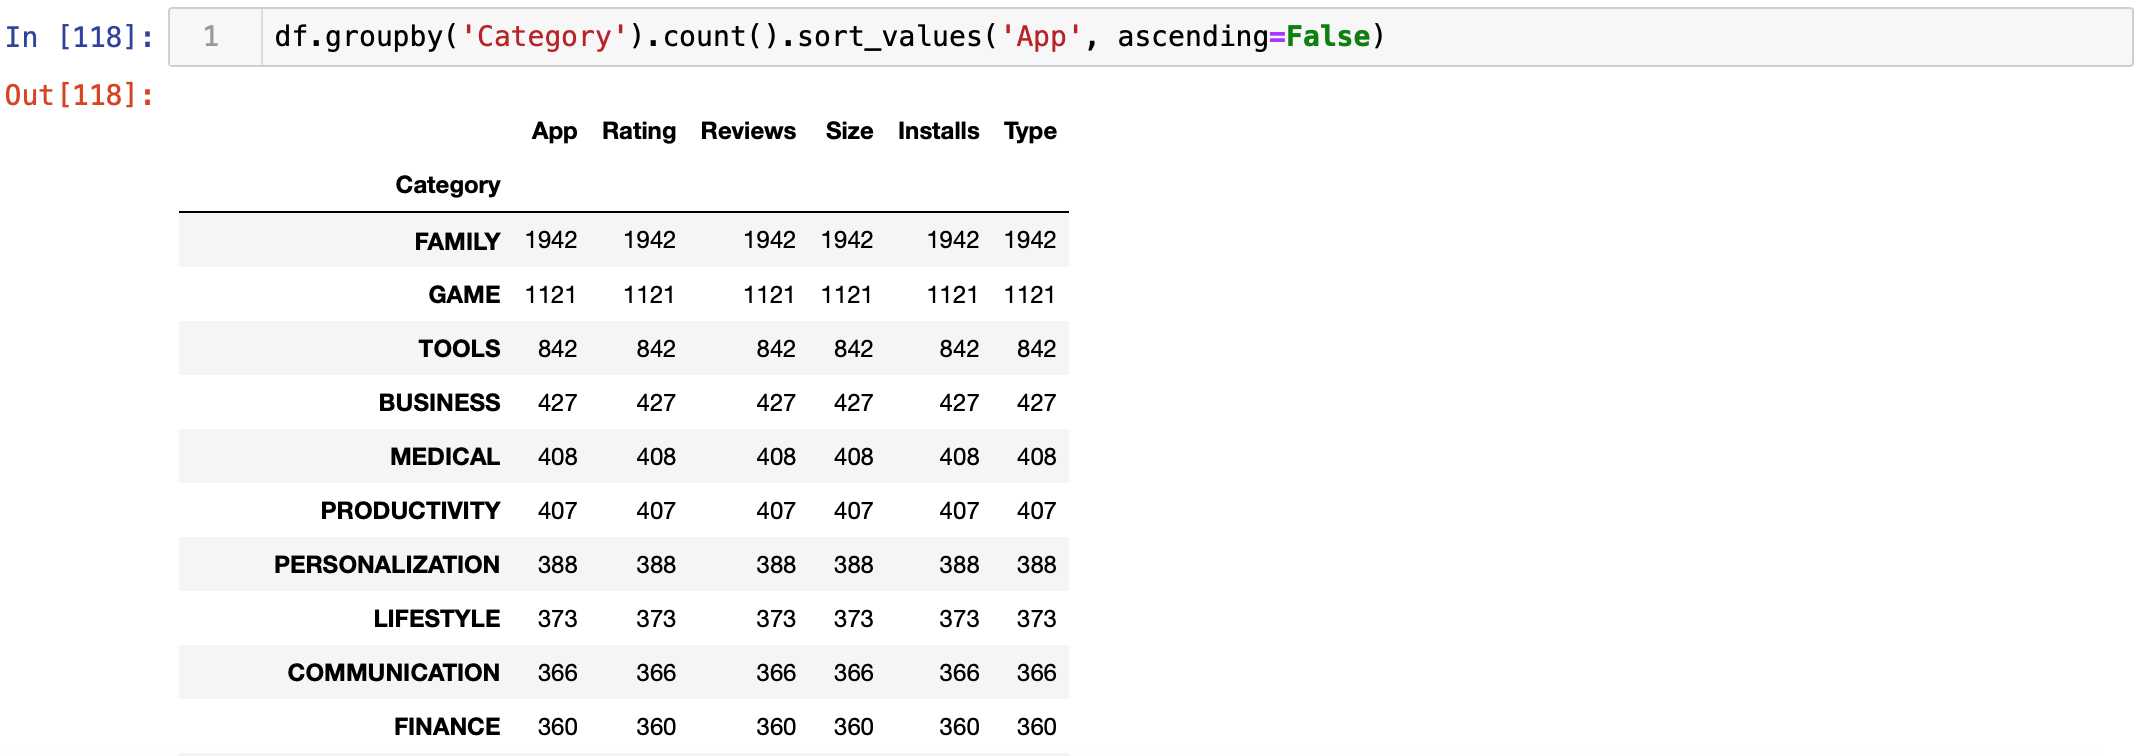
Task: Click the GAME Installs count 1121
Action: click(952, 295)
